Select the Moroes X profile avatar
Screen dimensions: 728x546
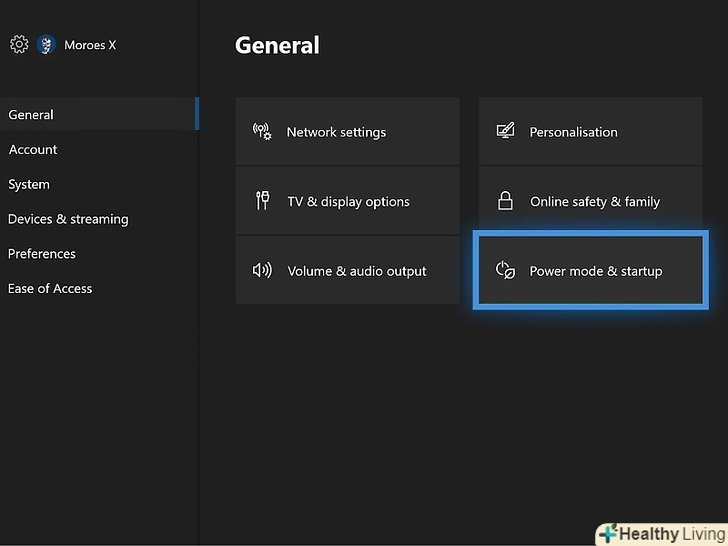pos(46,45)
